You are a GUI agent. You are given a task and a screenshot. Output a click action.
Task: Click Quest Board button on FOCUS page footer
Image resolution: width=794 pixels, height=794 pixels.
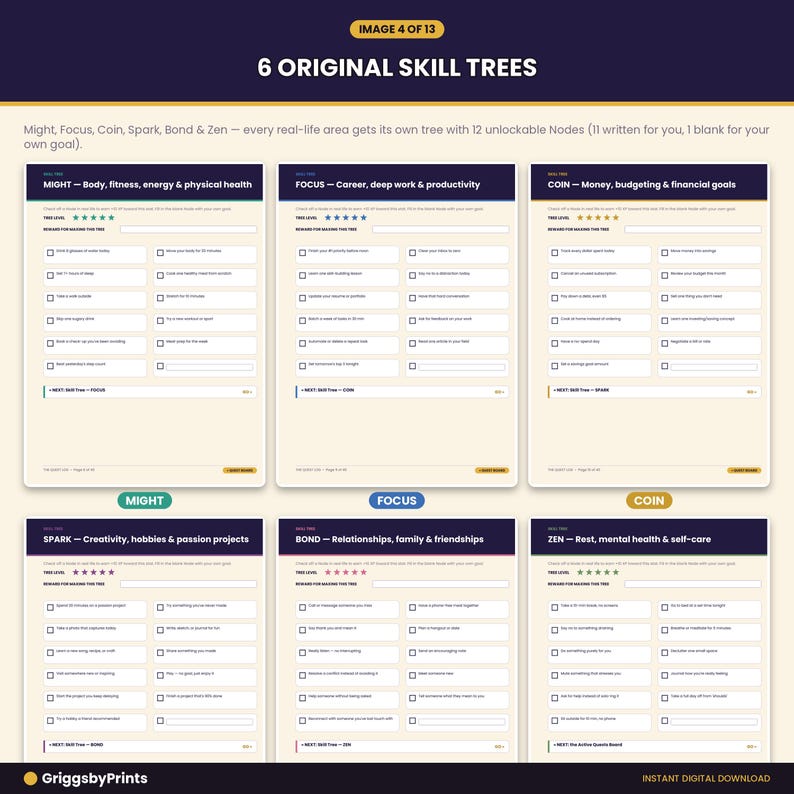tap(492, 470)
